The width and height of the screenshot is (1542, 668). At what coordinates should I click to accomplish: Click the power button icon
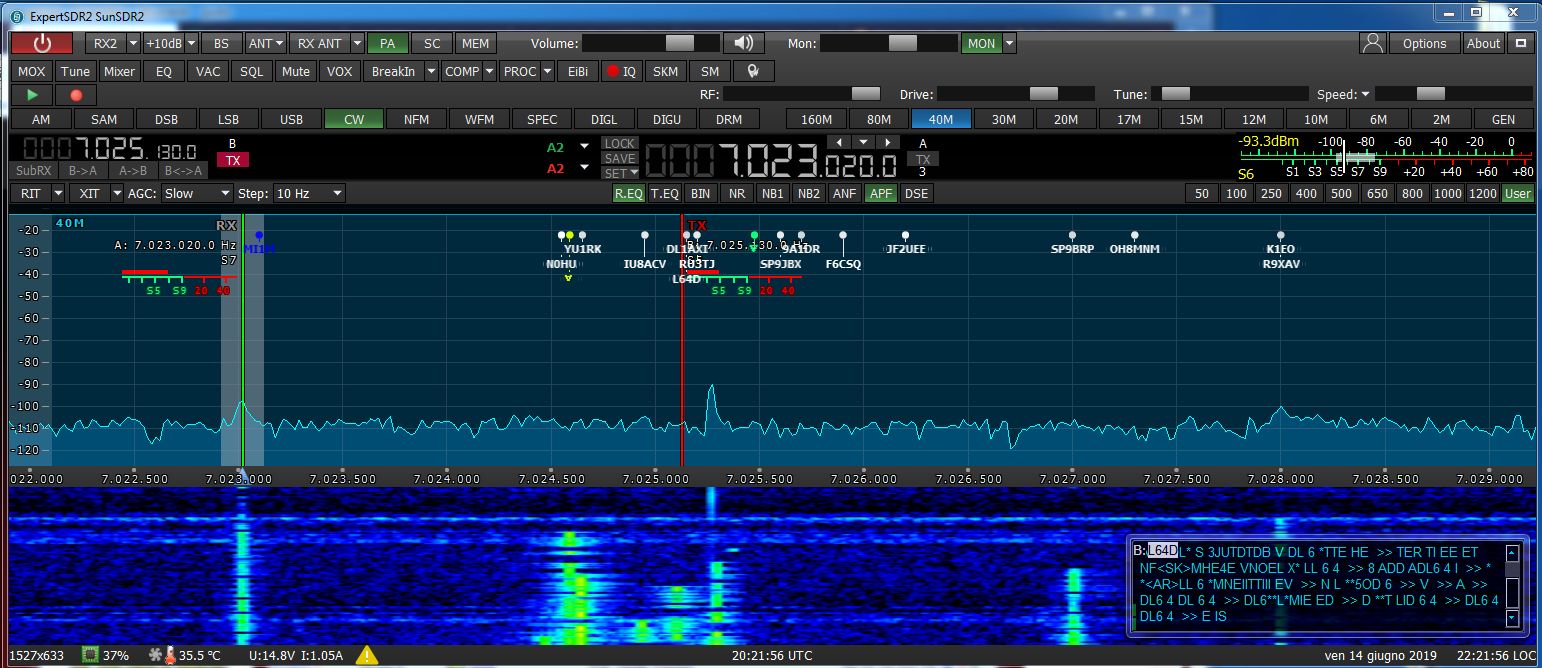(41, 43)
